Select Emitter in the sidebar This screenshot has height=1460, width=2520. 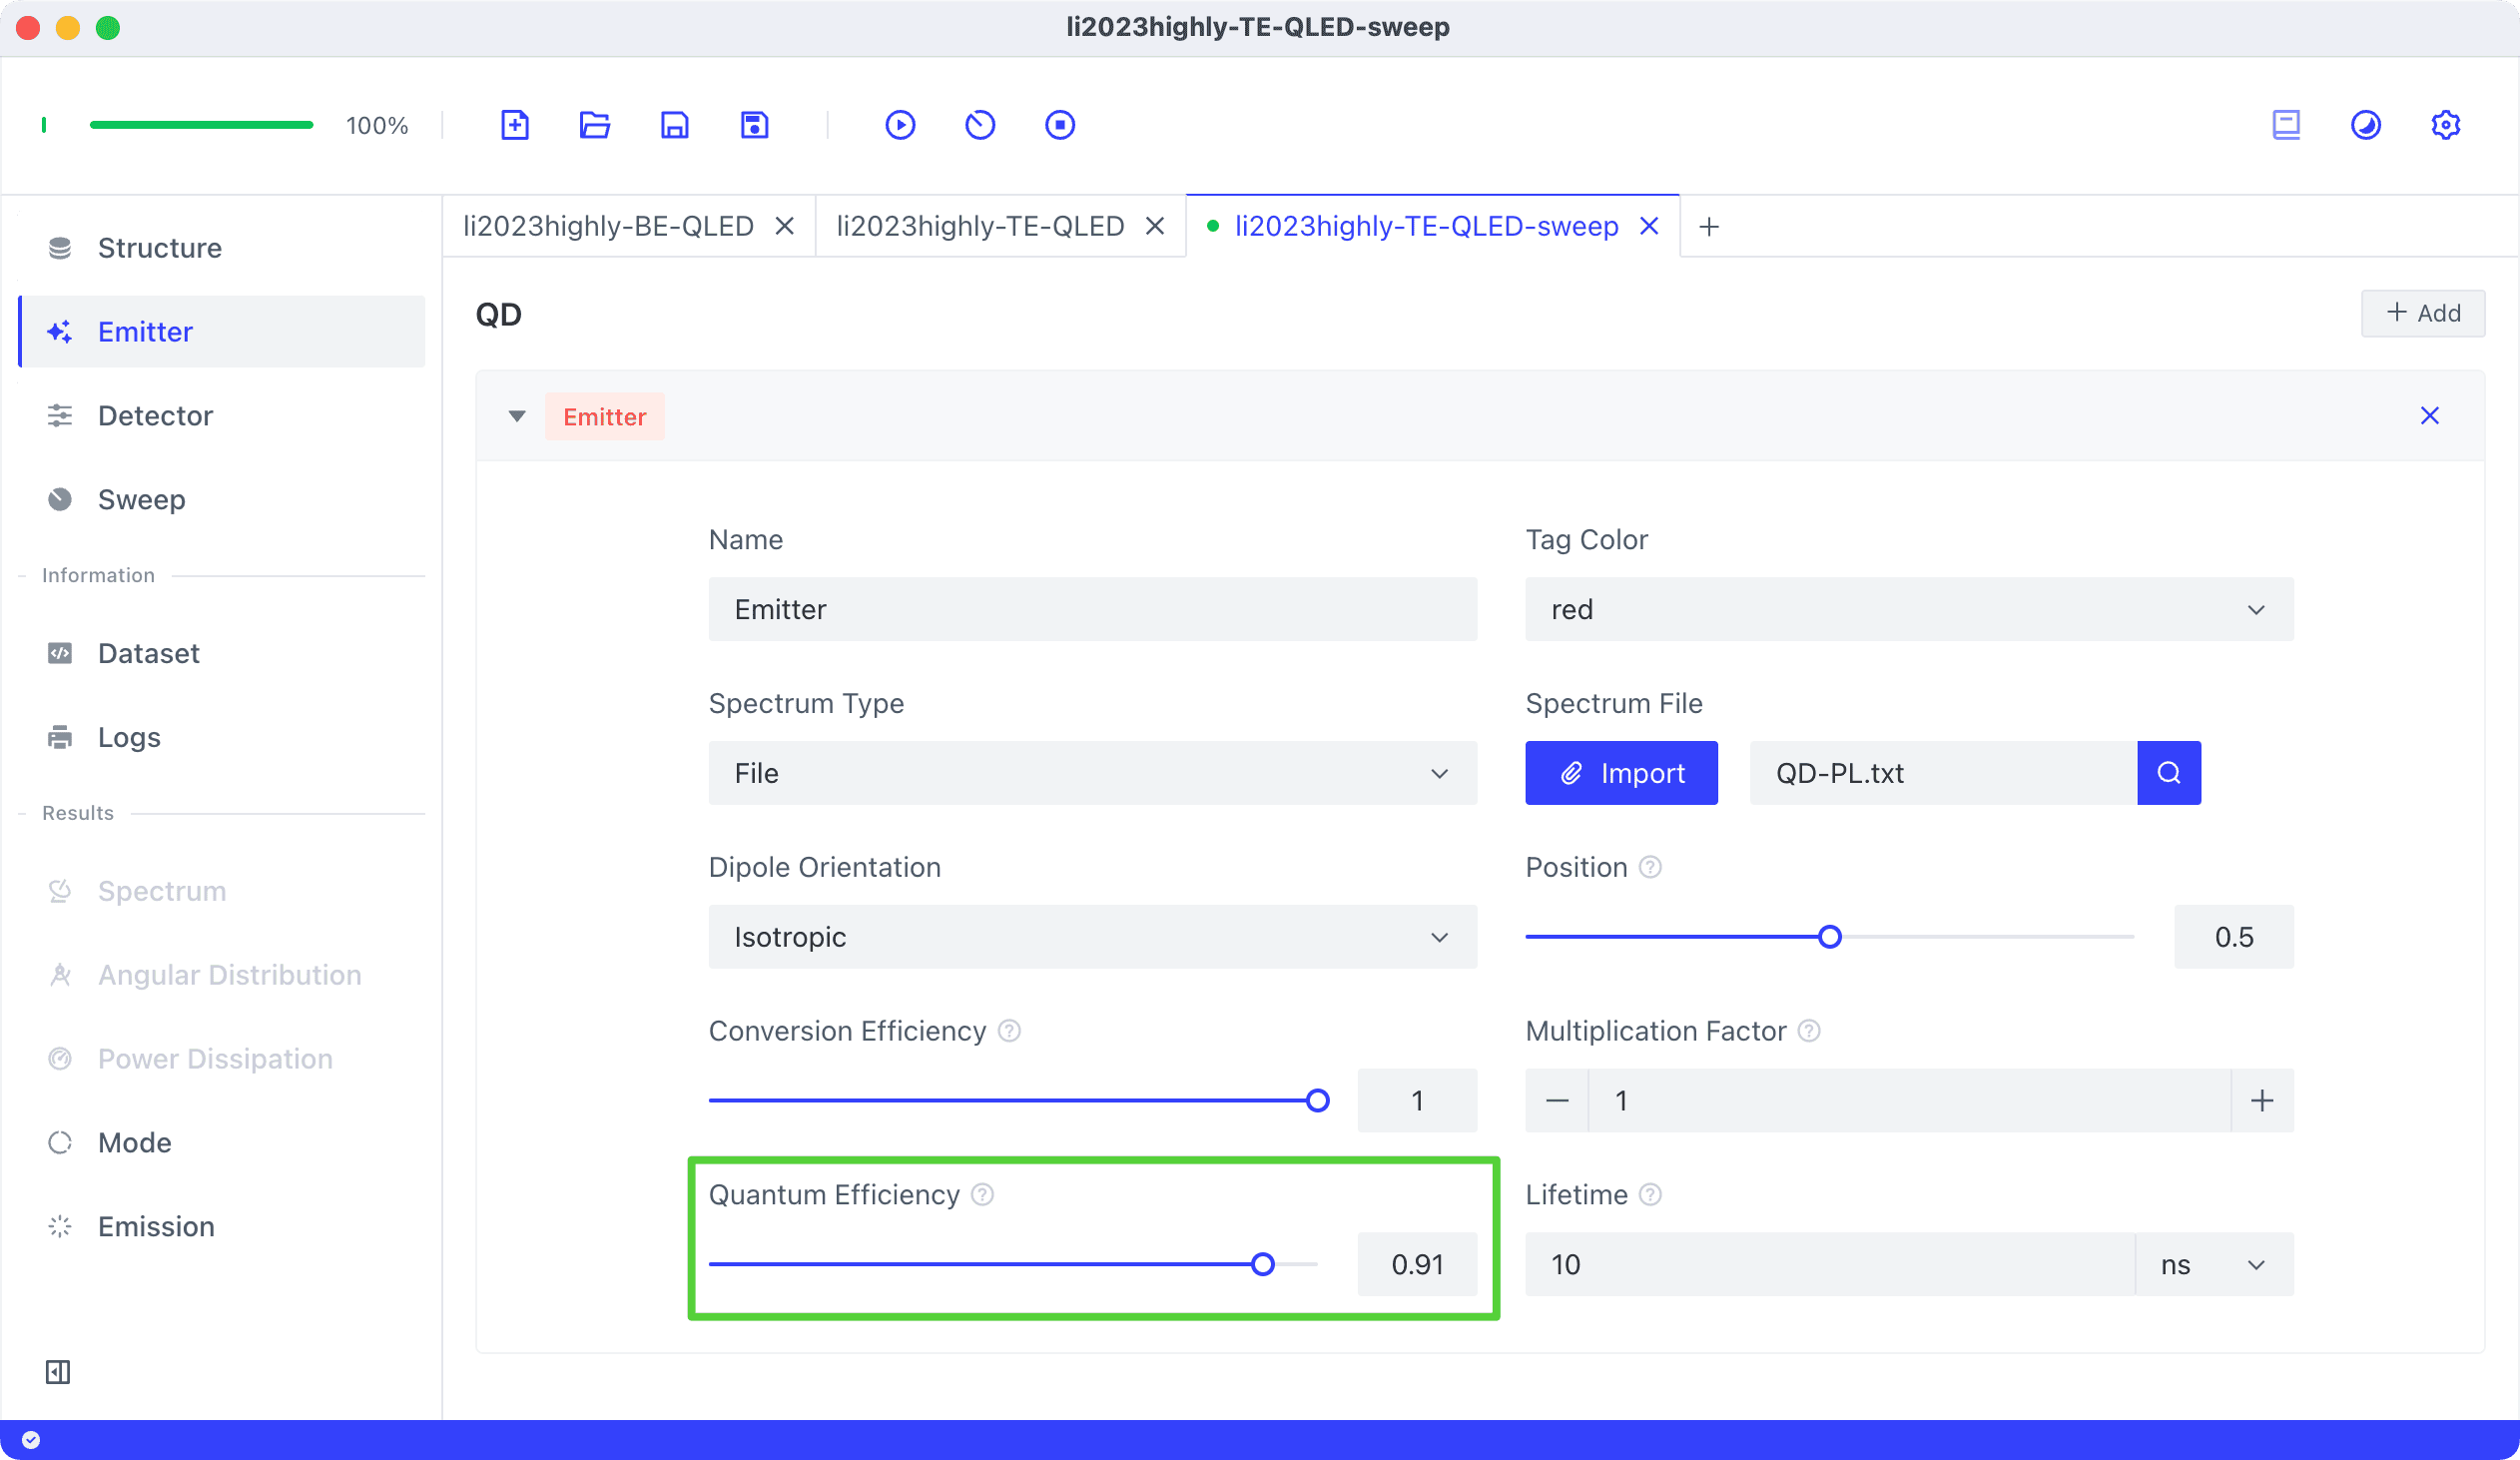pyautogui.click(x=222, y=332)
